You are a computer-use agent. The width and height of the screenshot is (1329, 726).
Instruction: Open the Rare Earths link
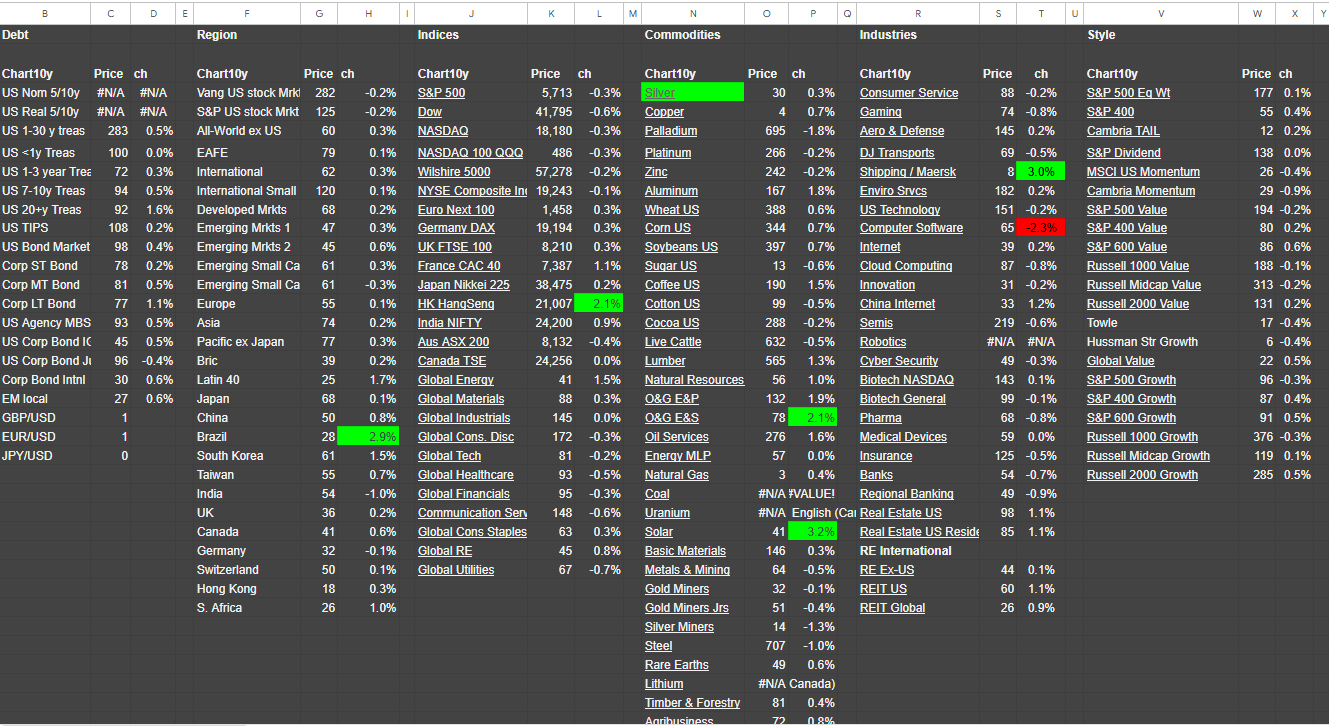677,665
